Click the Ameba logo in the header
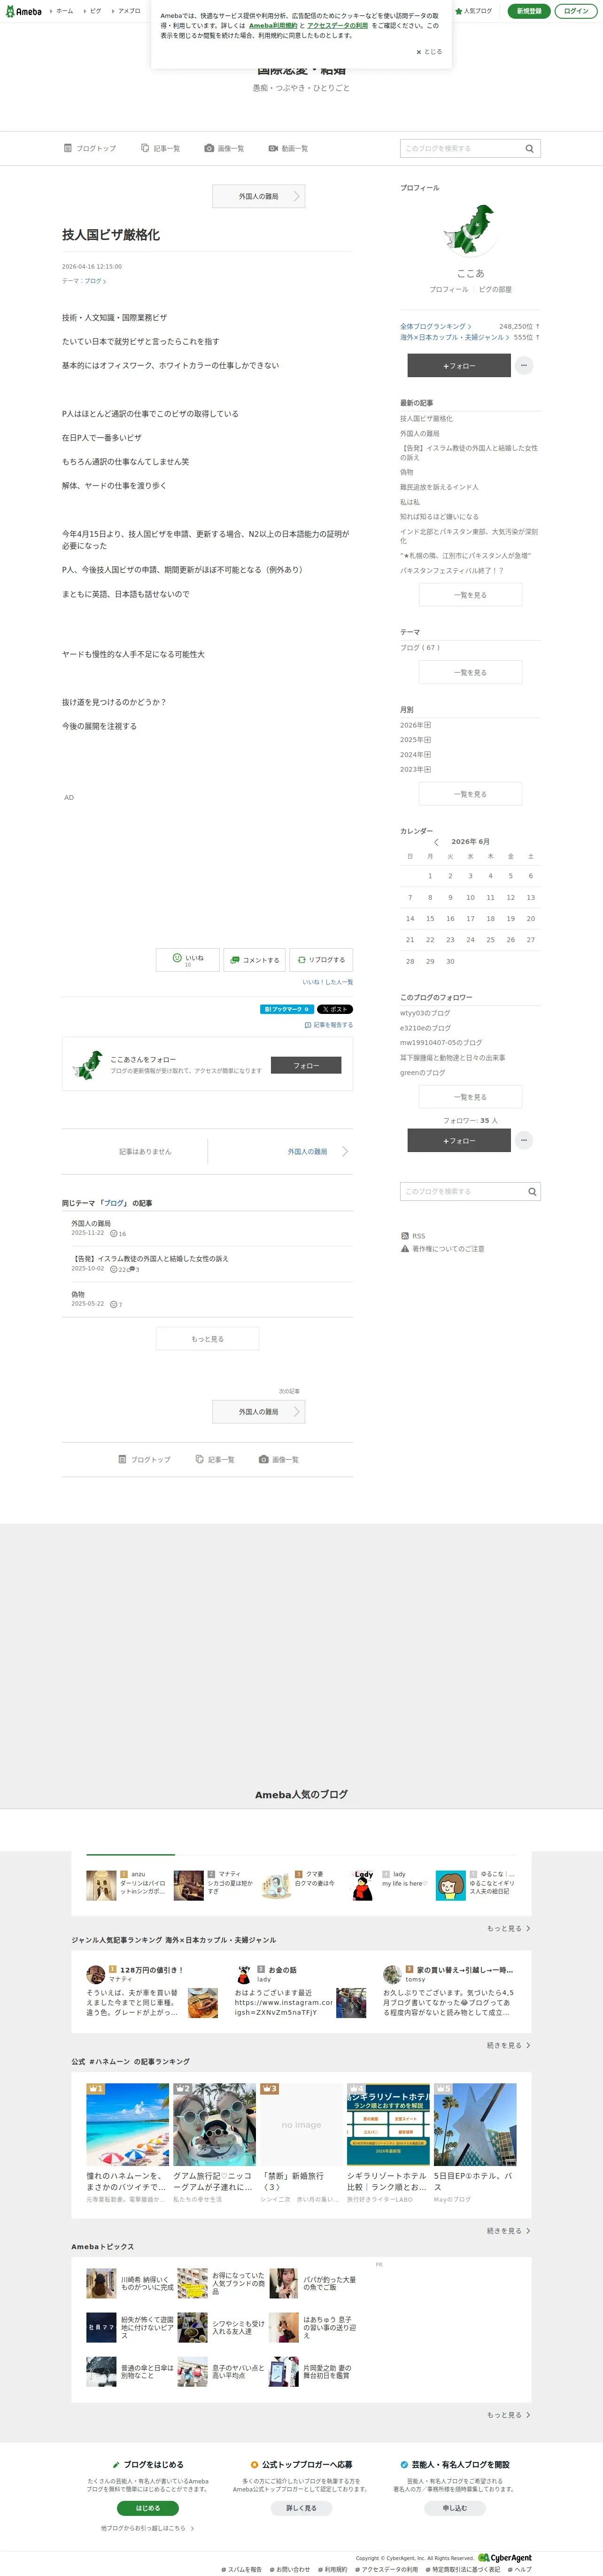This screenshot has height=2576, width=603. (23, 11)
